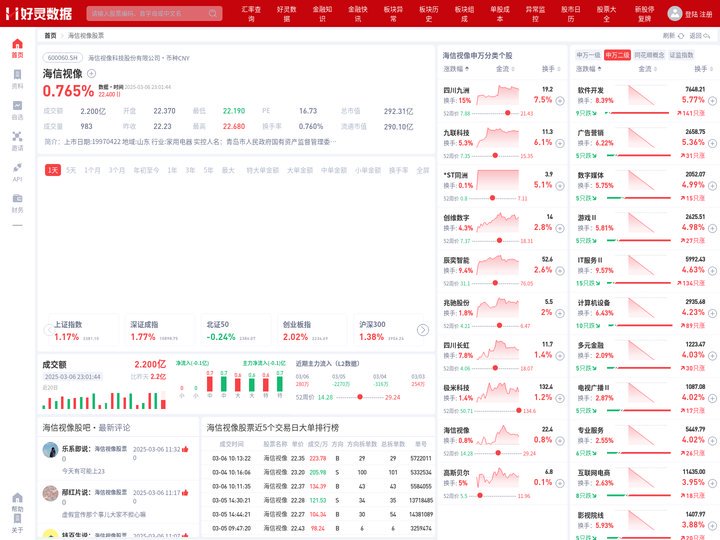Click the plus icon for 极米科技
The image size is (720, 540).
(x=560, y=398)
